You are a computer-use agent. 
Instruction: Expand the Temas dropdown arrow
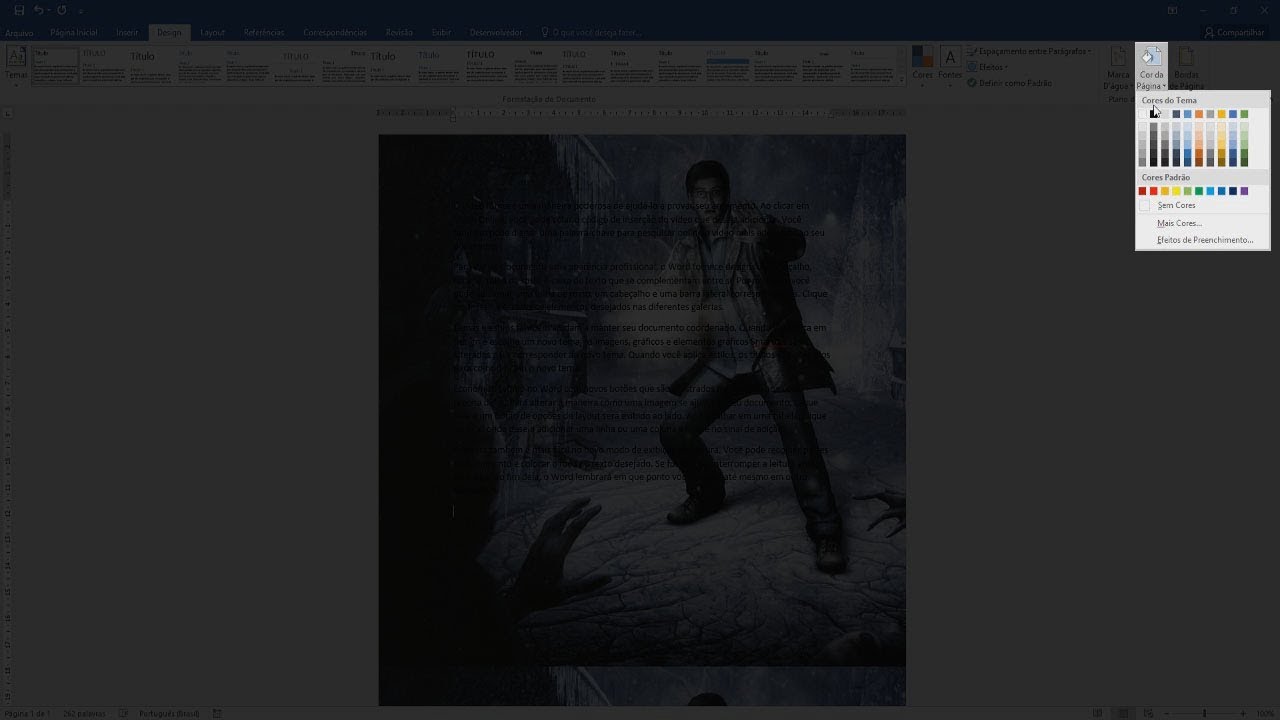[x=16, y=85]
